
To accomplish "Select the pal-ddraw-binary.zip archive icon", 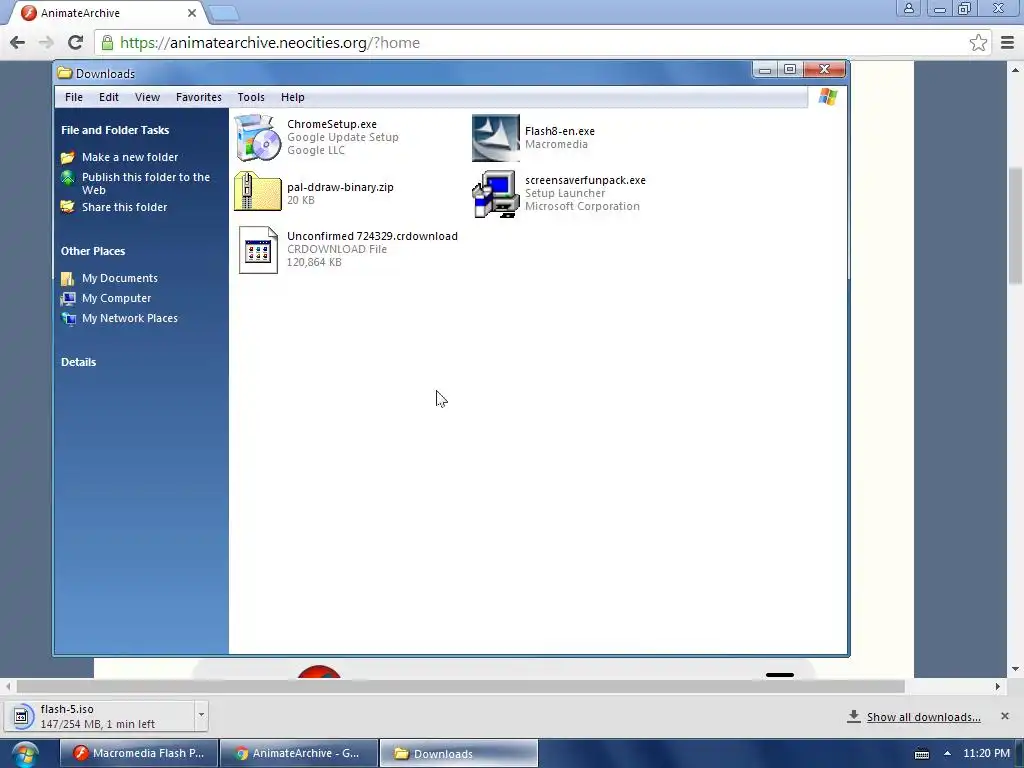I will click(258, 191).
